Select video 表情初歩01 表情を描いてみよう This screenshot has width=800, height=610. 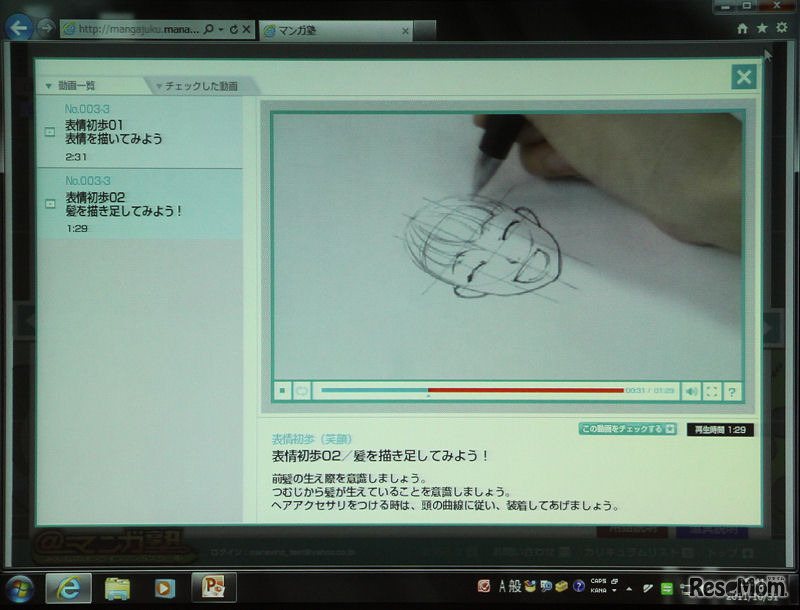coord(139,133)
